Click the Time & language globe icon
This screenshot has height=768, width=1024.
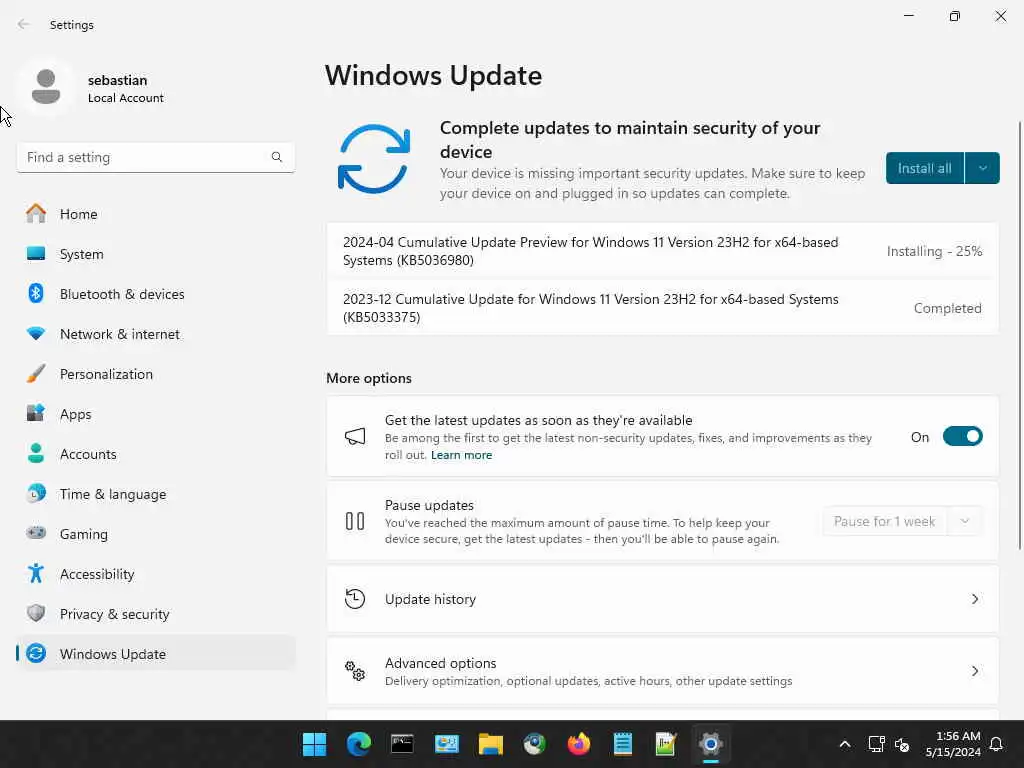pyautogui.click(x=36, y=493)
